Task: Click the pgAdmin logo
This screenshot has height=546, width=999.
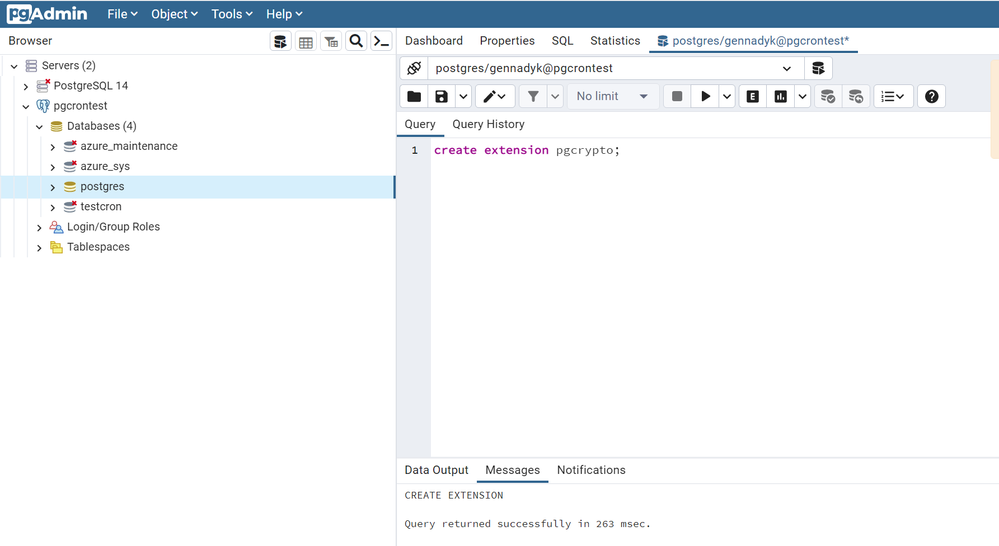Action: tap(47, 13)
